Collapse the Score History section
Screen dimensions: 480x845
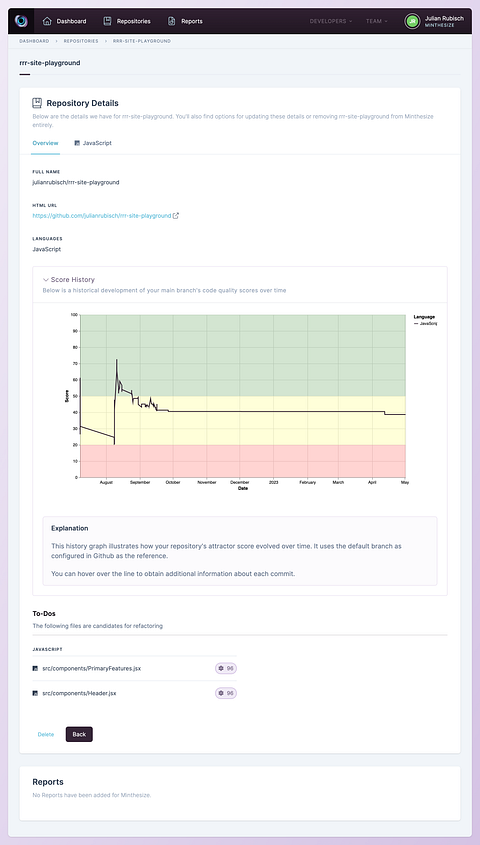click(68, 280)
